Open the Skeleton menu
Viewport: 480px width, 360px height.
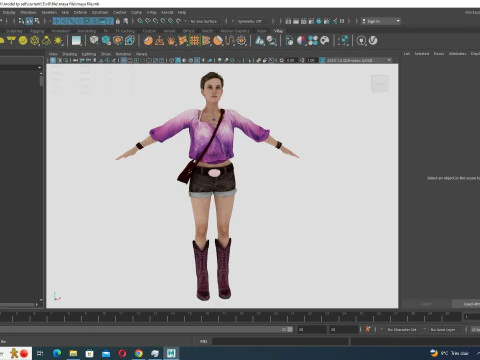point(49,12)
